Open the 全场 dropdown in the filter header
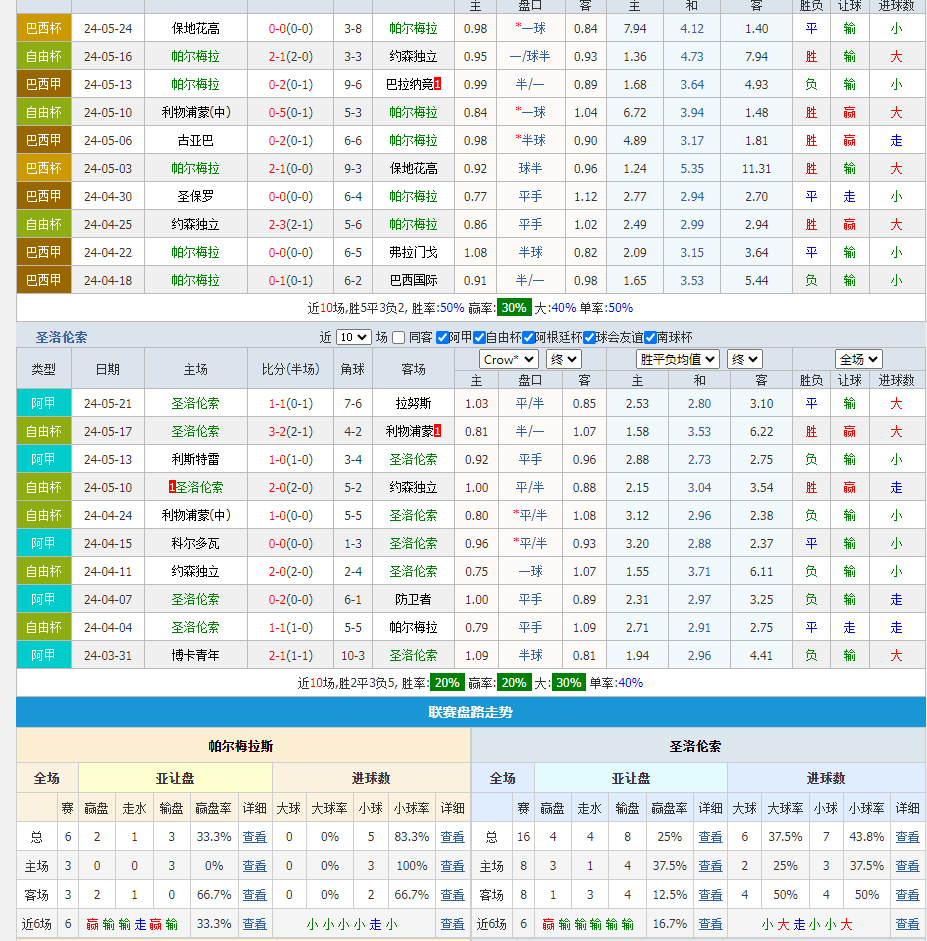The width and height of the screenshot is (927, 941). pos(858,359)
